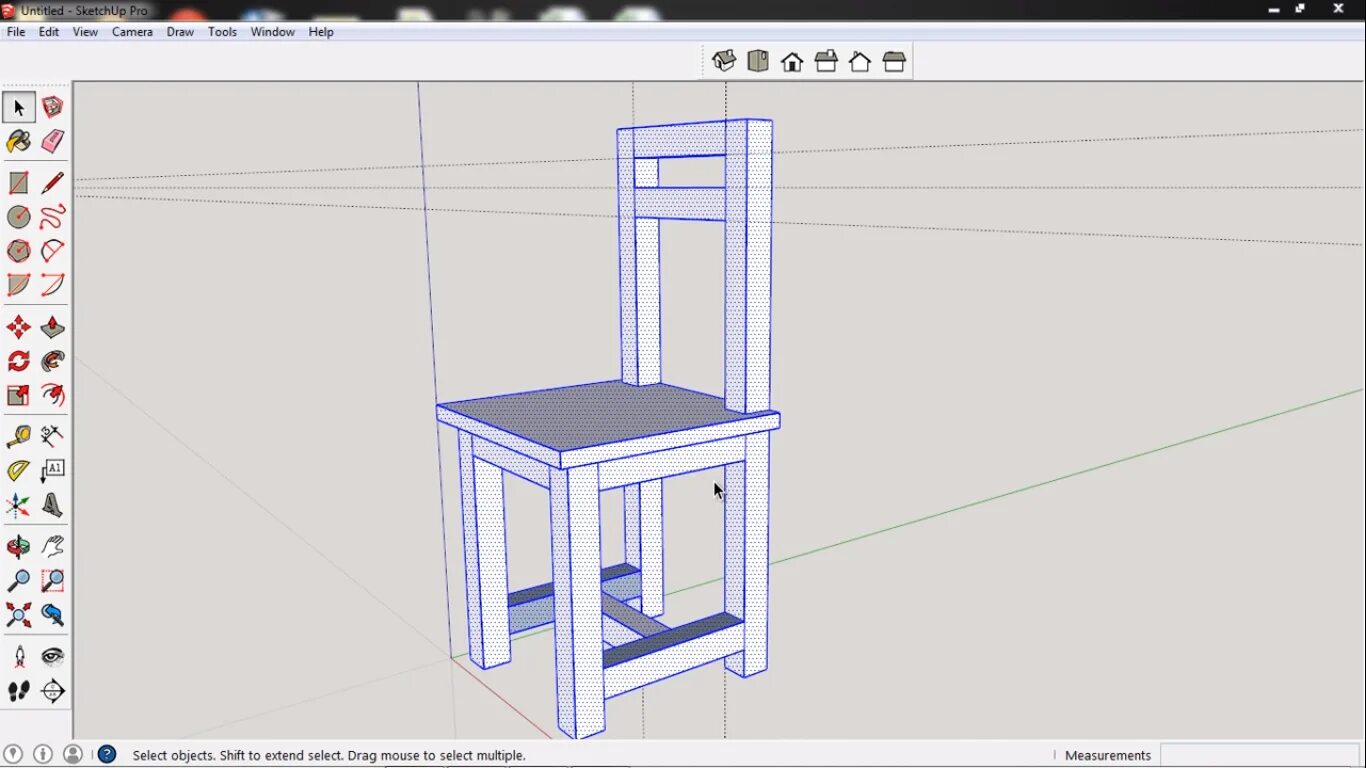Screen dimensions: 1366x768
Task: Choose the Circle tool
Action: tap(19, 217)
